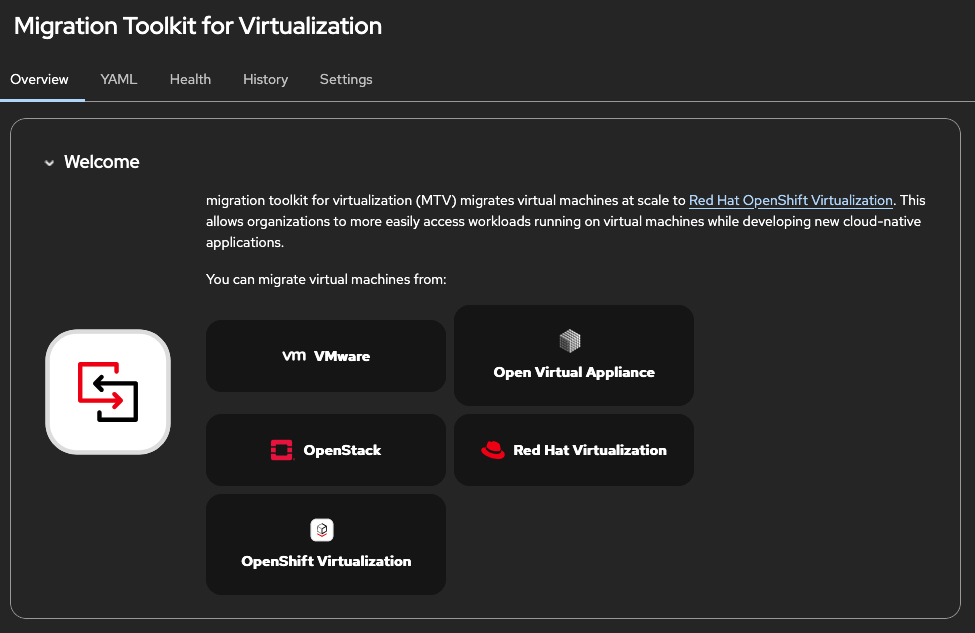This screenshot has height=633, width=975.
Task: Click the MTV migration arrows logo
Action: 108,391
